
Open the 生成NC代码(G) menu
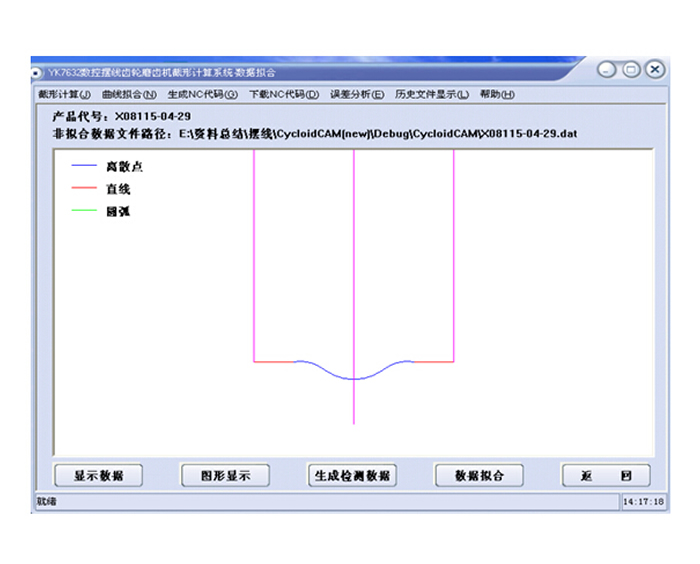point(202,95)
